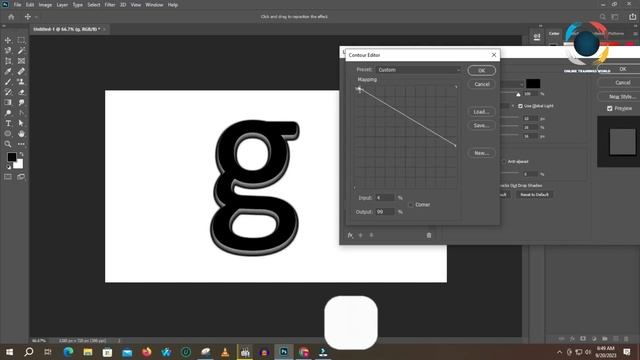Select the Horizontal Type tool
This screenshot has height=360, width=640.
click(x=8, y=123)
